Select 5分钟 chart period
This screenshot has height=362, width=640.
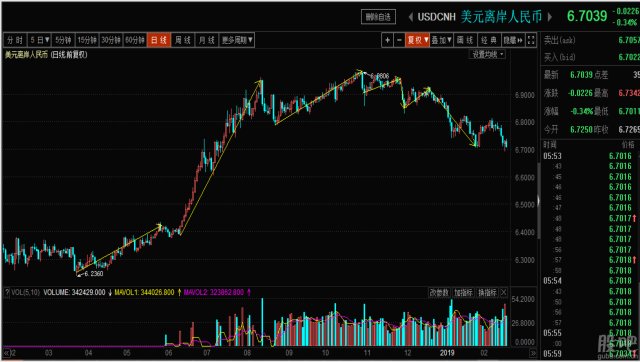click(63, 40)
